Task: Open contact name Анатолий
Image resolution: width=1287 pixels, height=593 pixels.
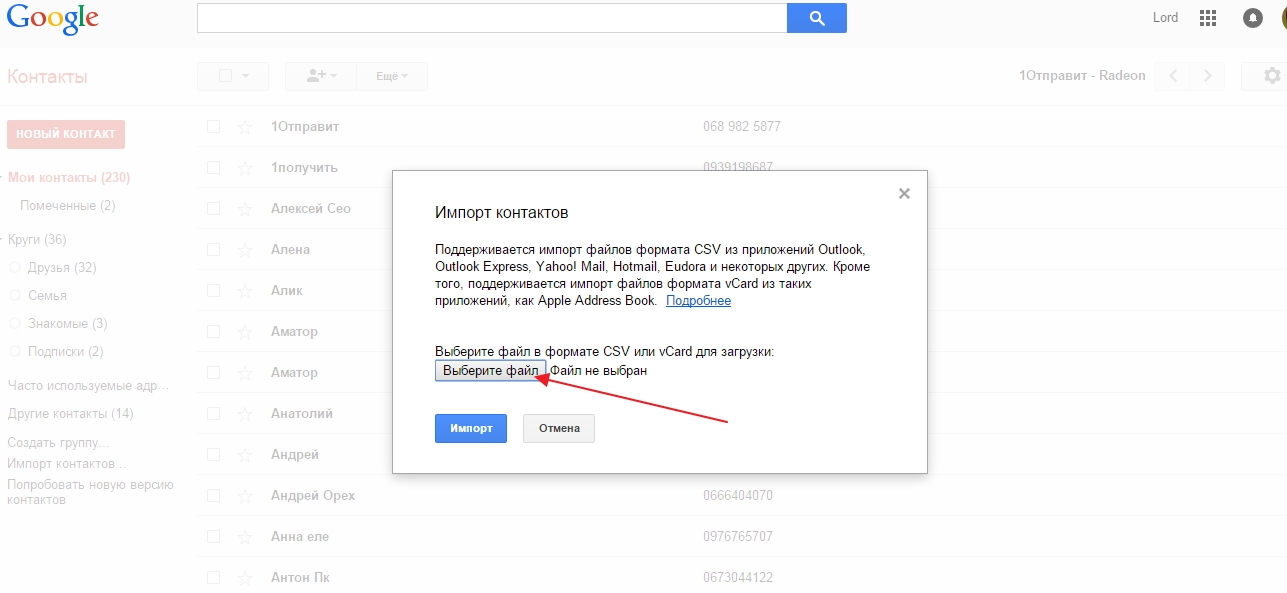Action: (x=302, y=414)
